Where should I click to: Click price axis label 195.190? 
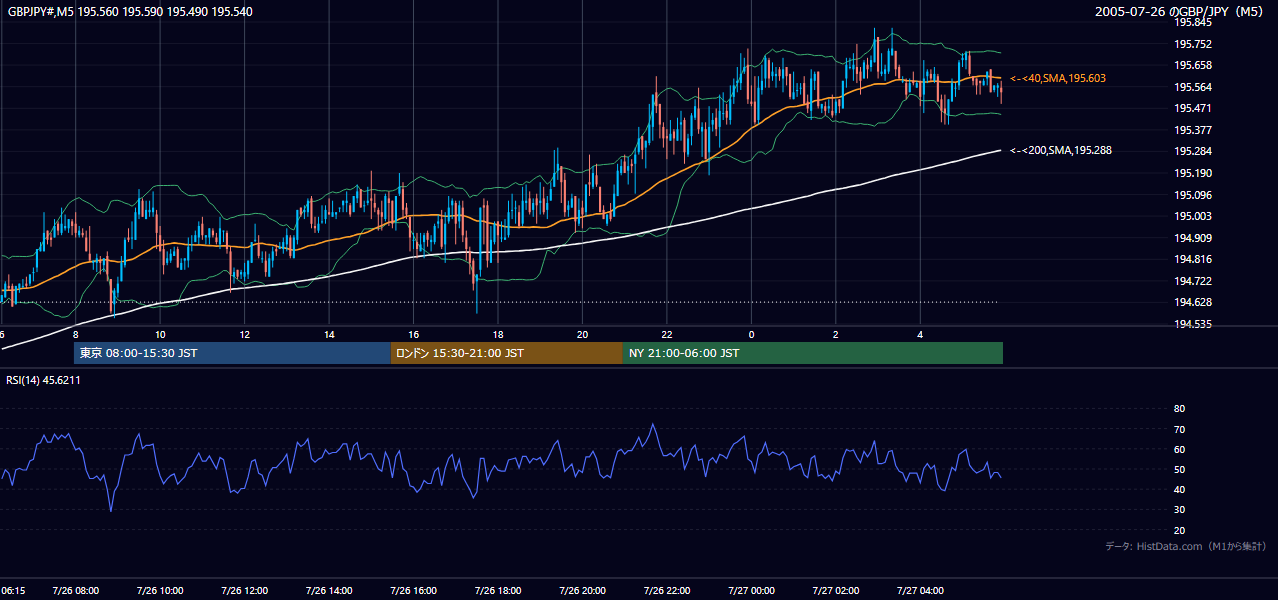[x=1192, y=173]
